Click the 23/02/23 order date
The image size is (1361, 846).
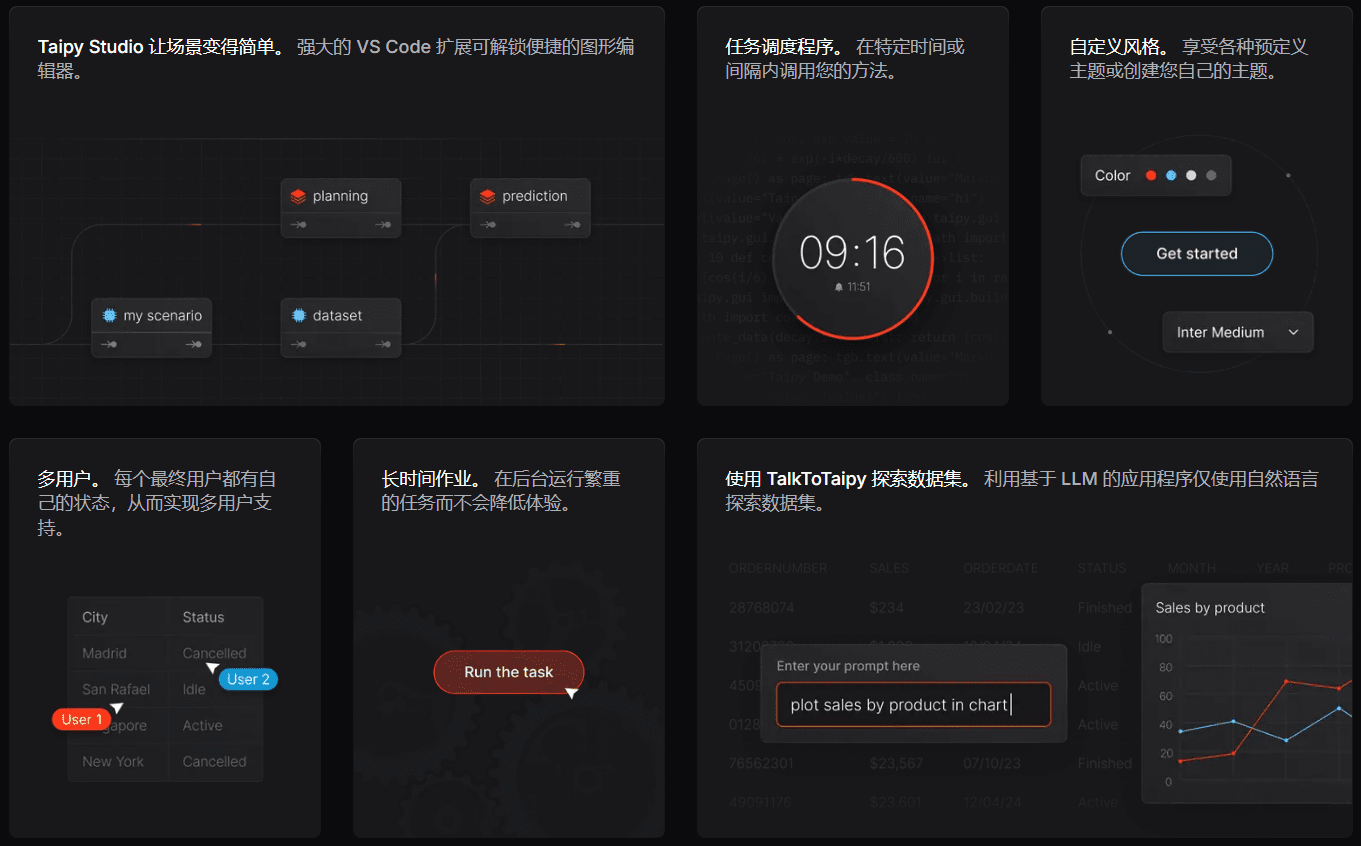[x=993, y=607]
